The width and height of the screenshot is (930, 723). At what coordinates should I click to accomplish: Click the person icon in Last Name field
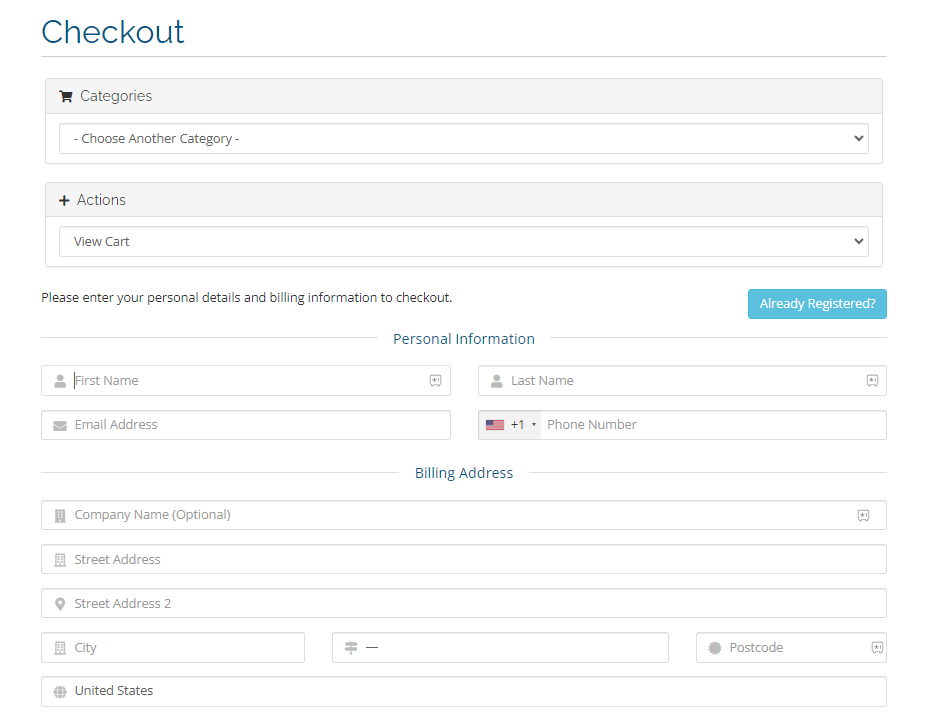point(496,381)
